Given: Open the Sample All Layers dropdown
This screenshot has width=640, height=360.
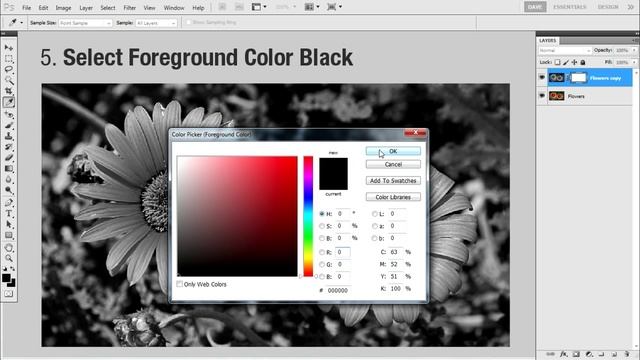Looking at the screenshot, I should [156, 23].
